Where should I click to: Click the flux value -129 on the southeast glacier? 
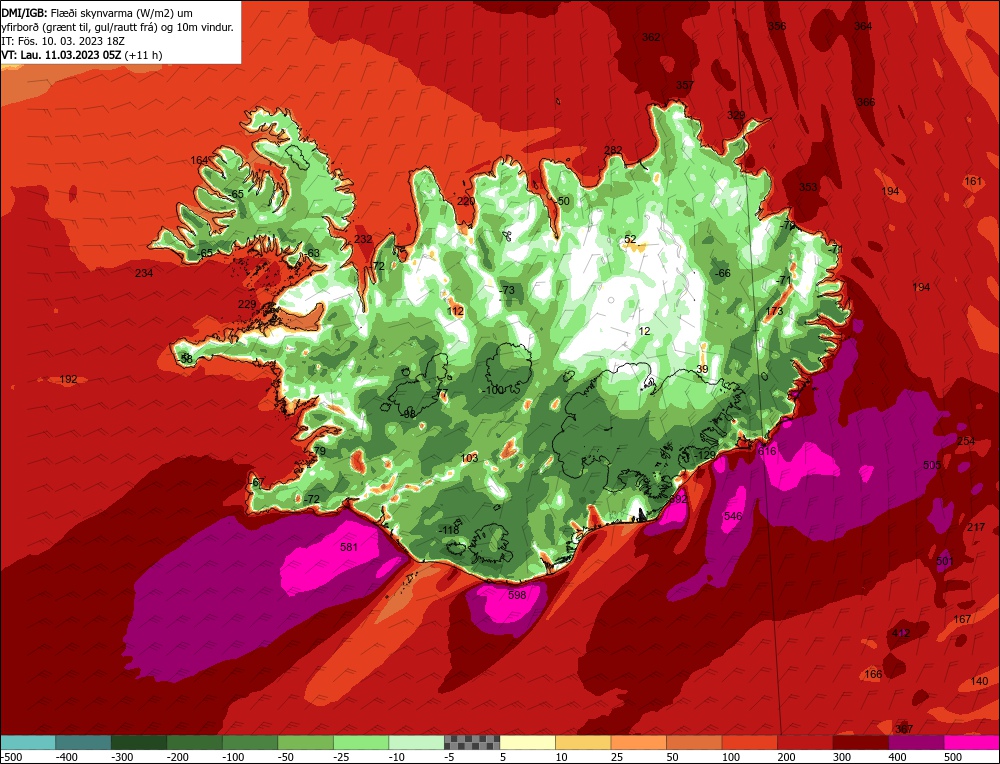705,455
